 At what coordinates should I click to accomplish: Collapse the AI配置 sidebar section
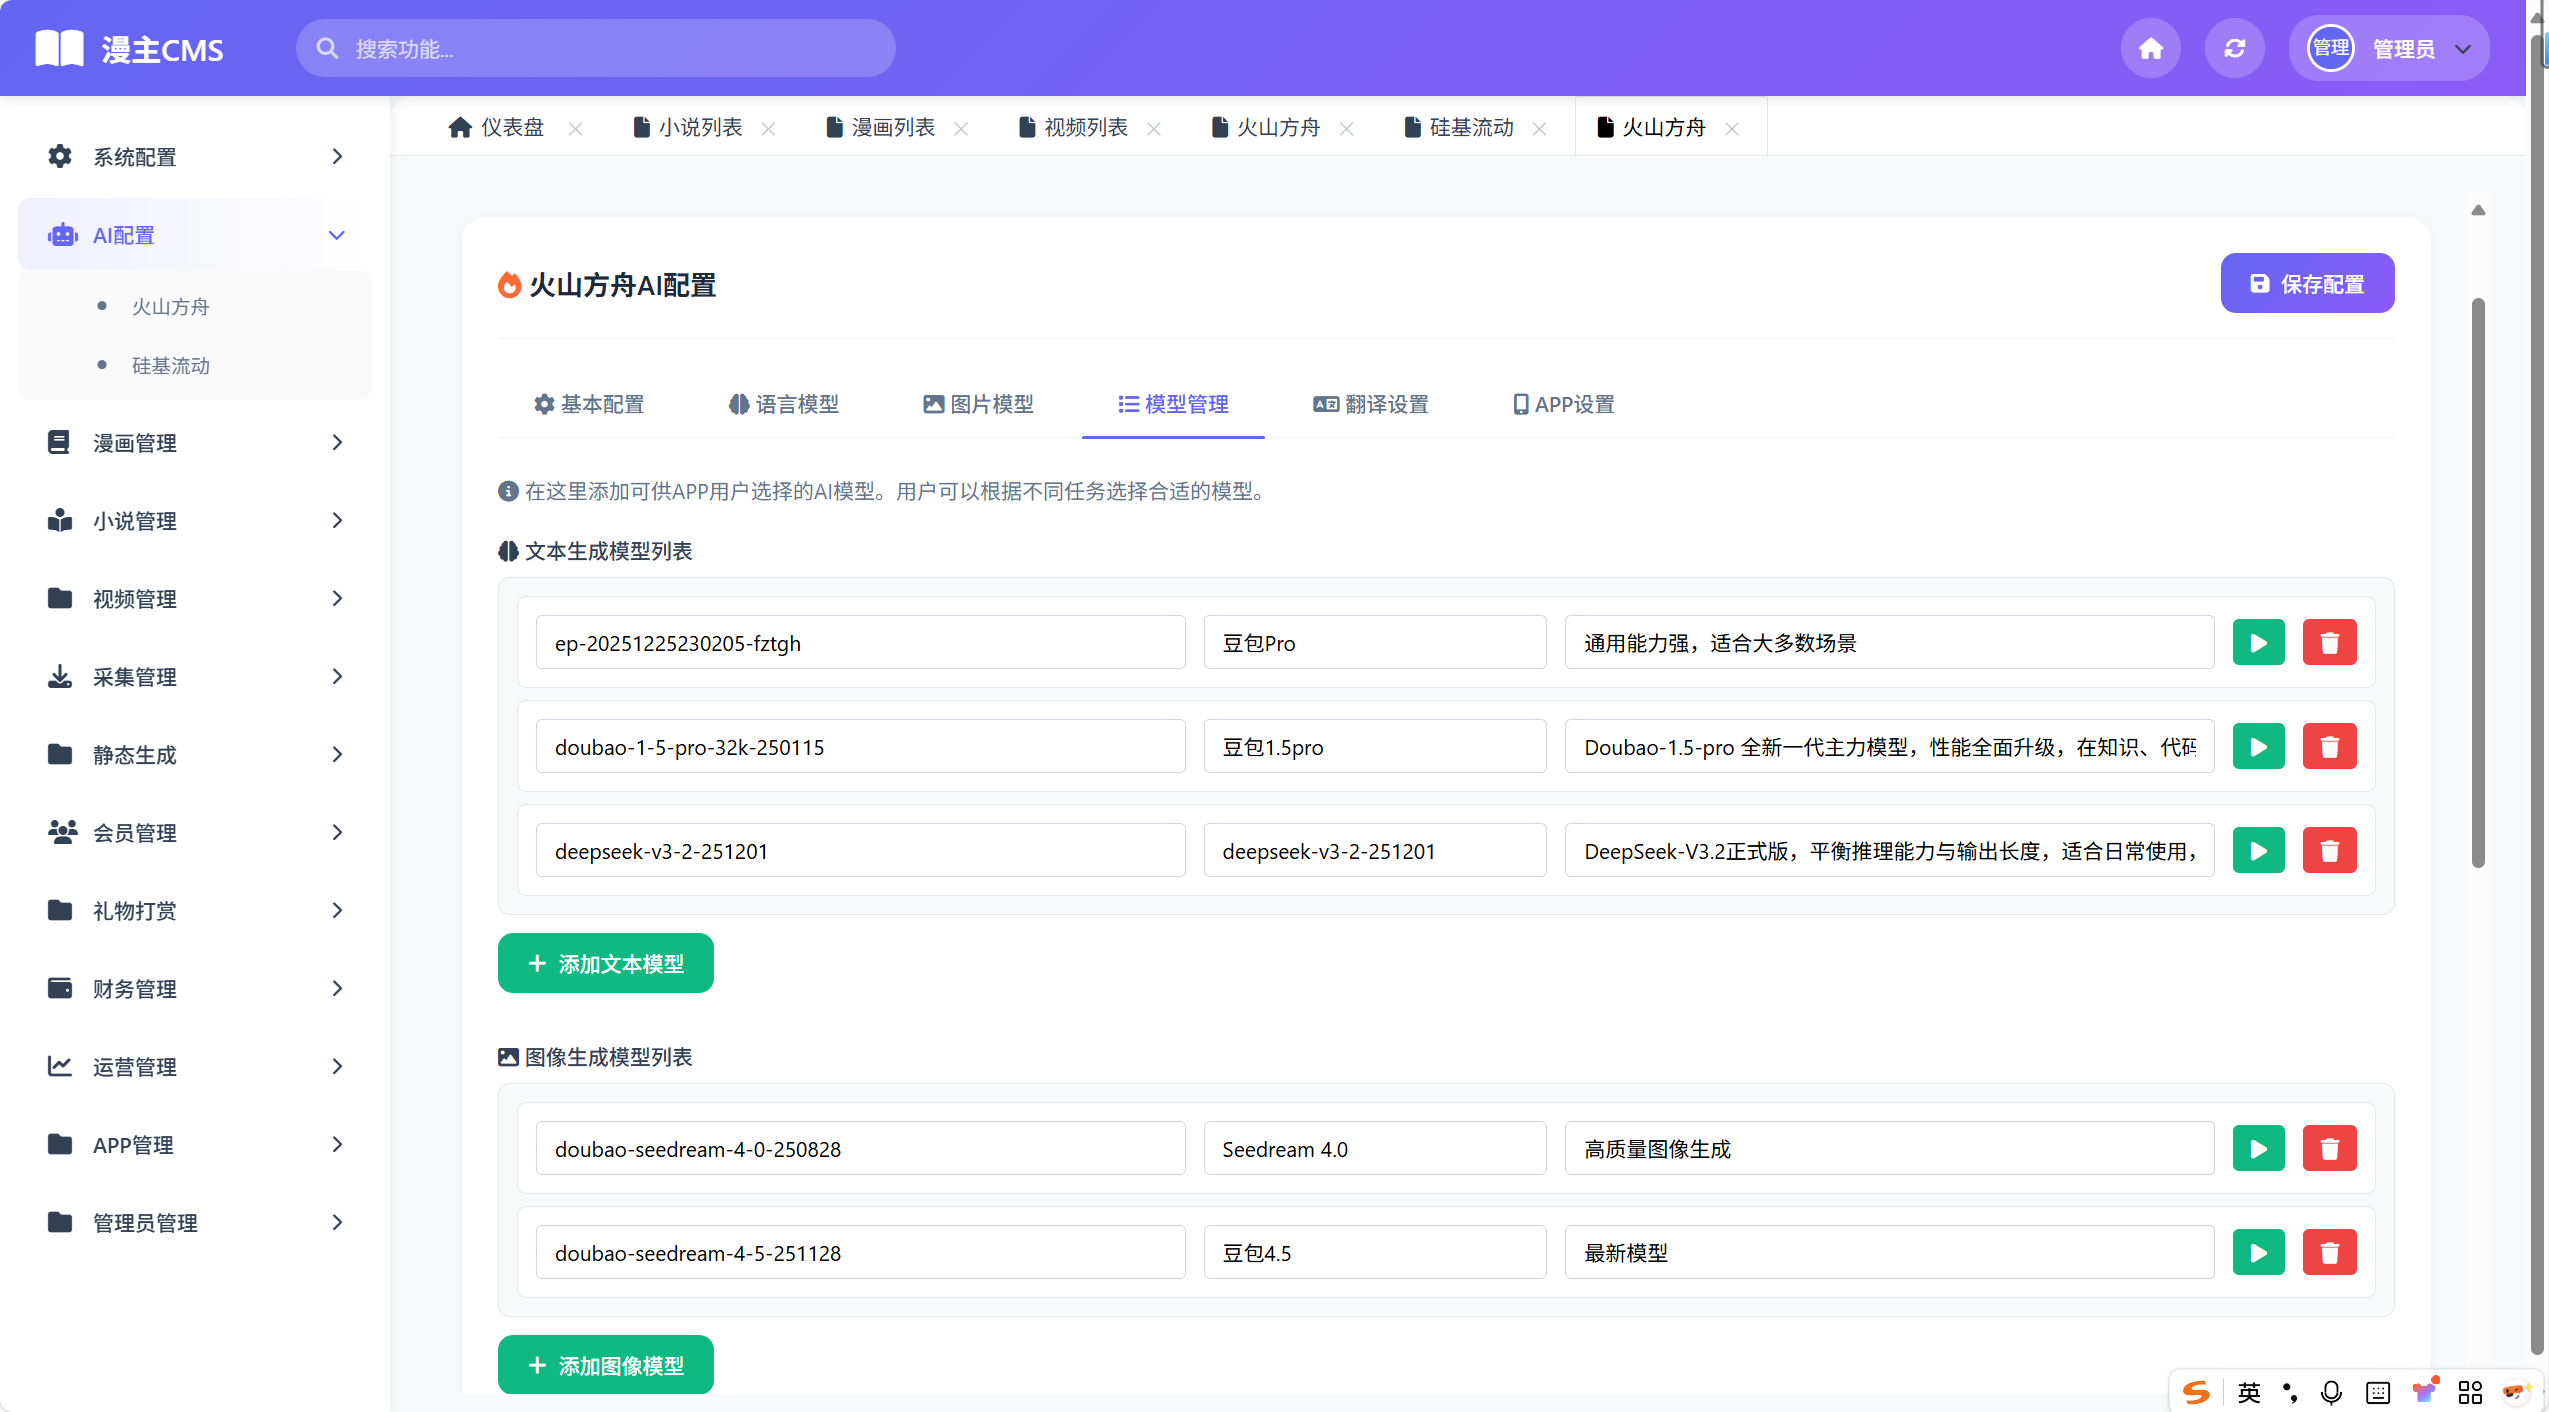point(336,234)
